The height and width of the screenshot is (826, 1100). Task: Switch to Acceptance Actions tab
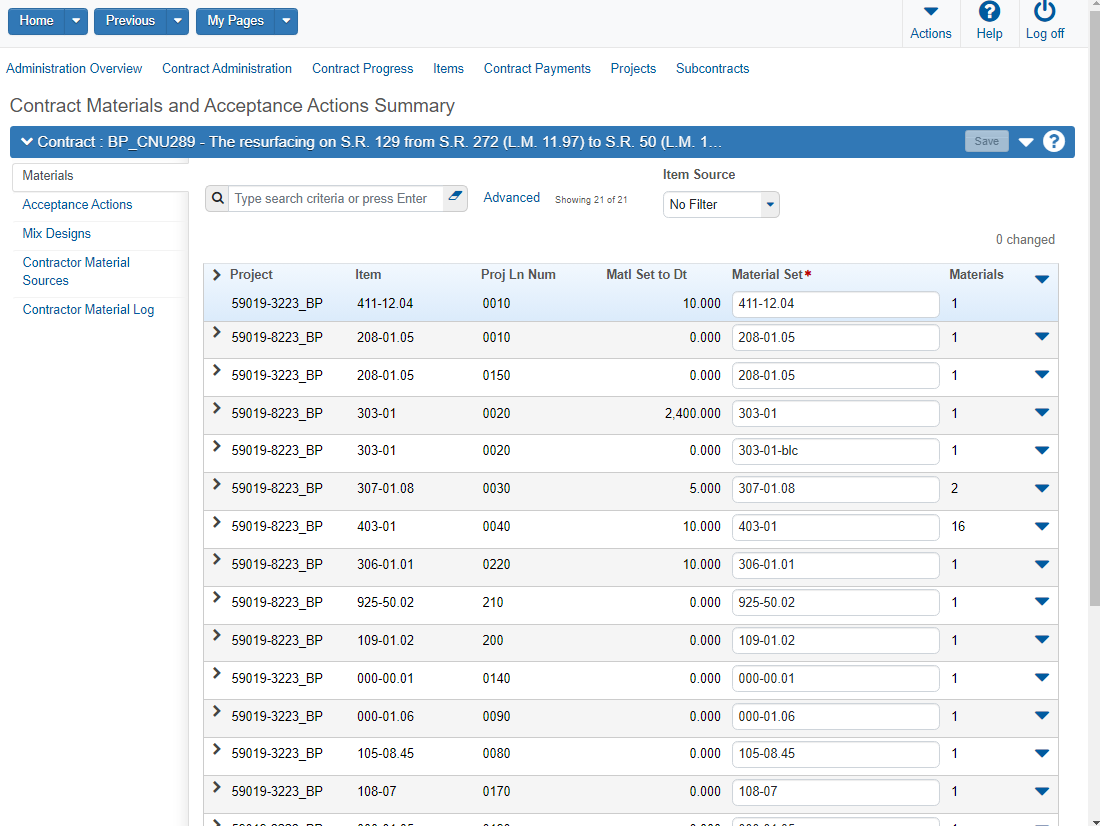[77, 204]
